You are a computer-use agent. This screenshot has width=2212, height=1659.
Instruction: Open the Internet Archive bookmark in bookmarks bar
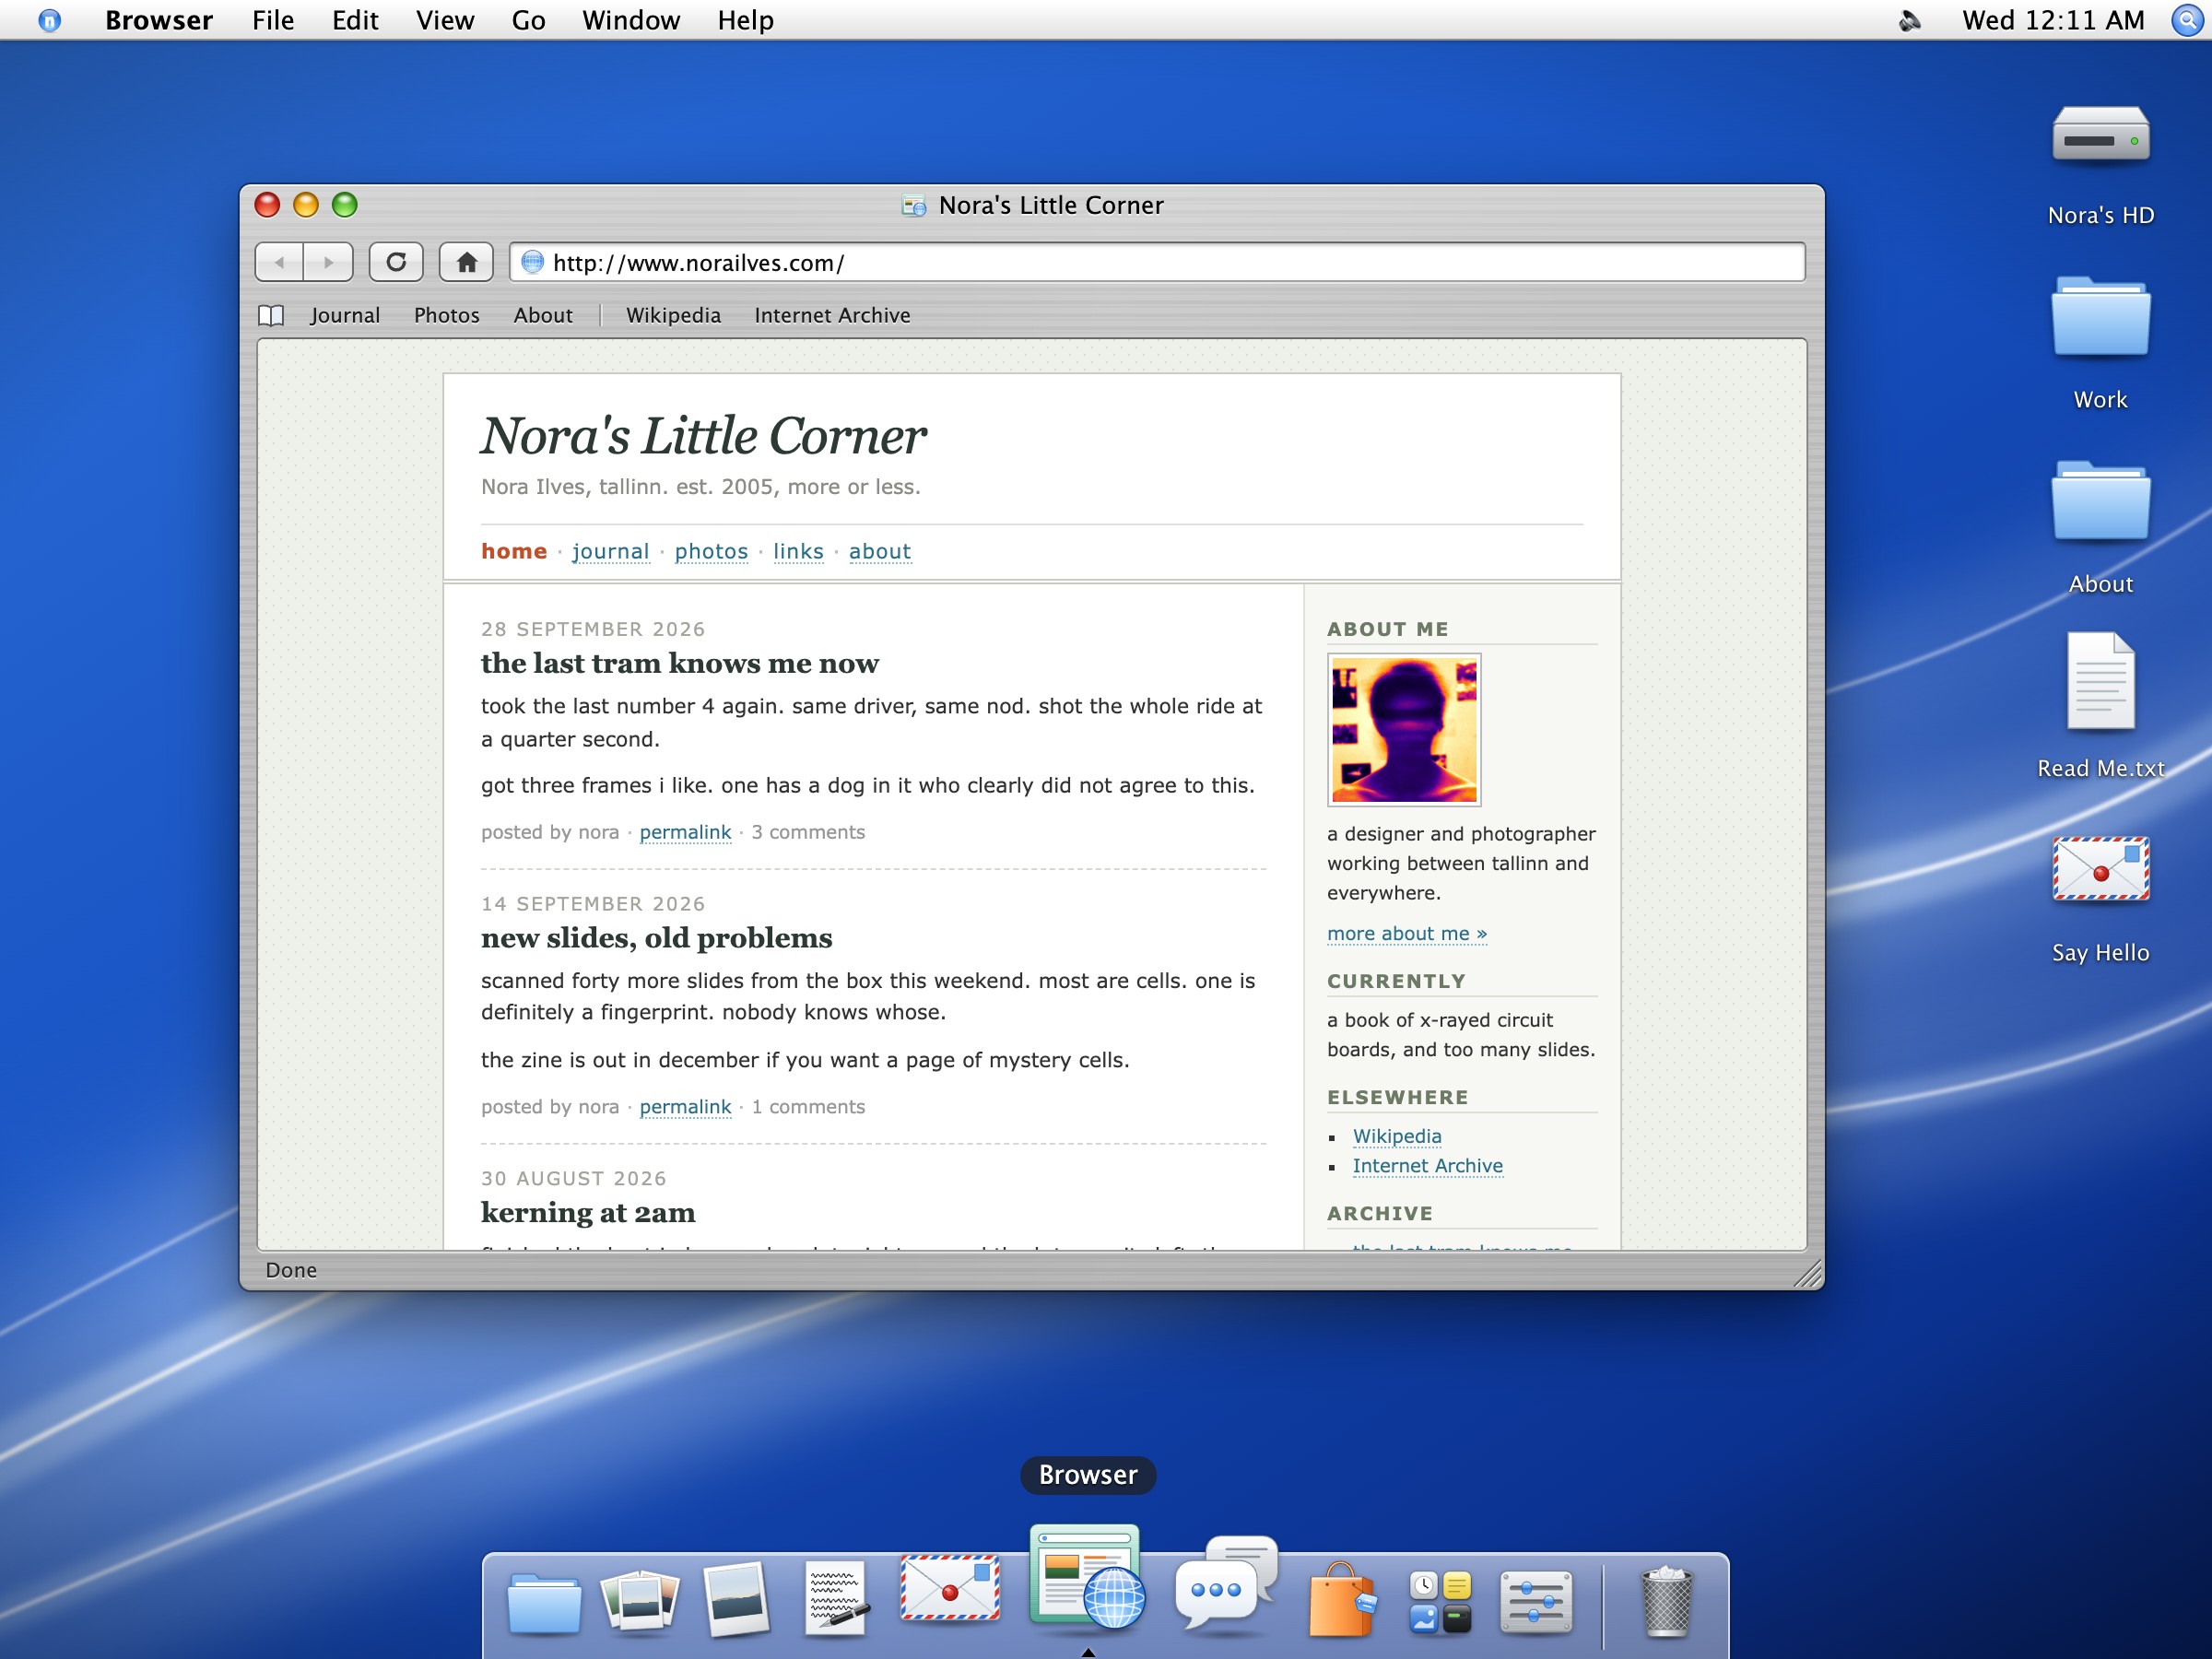pos(832,315)
